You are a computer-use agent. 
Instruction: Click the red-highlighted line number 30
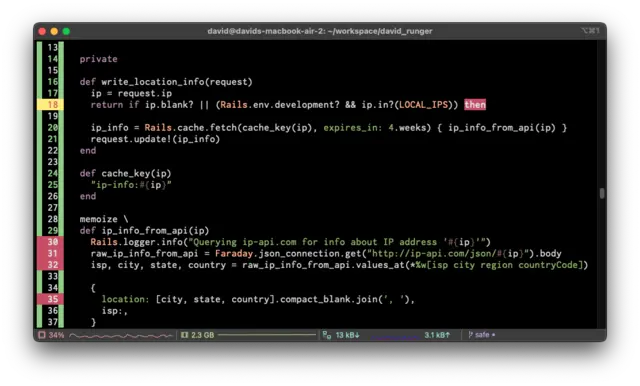(50, 242)
